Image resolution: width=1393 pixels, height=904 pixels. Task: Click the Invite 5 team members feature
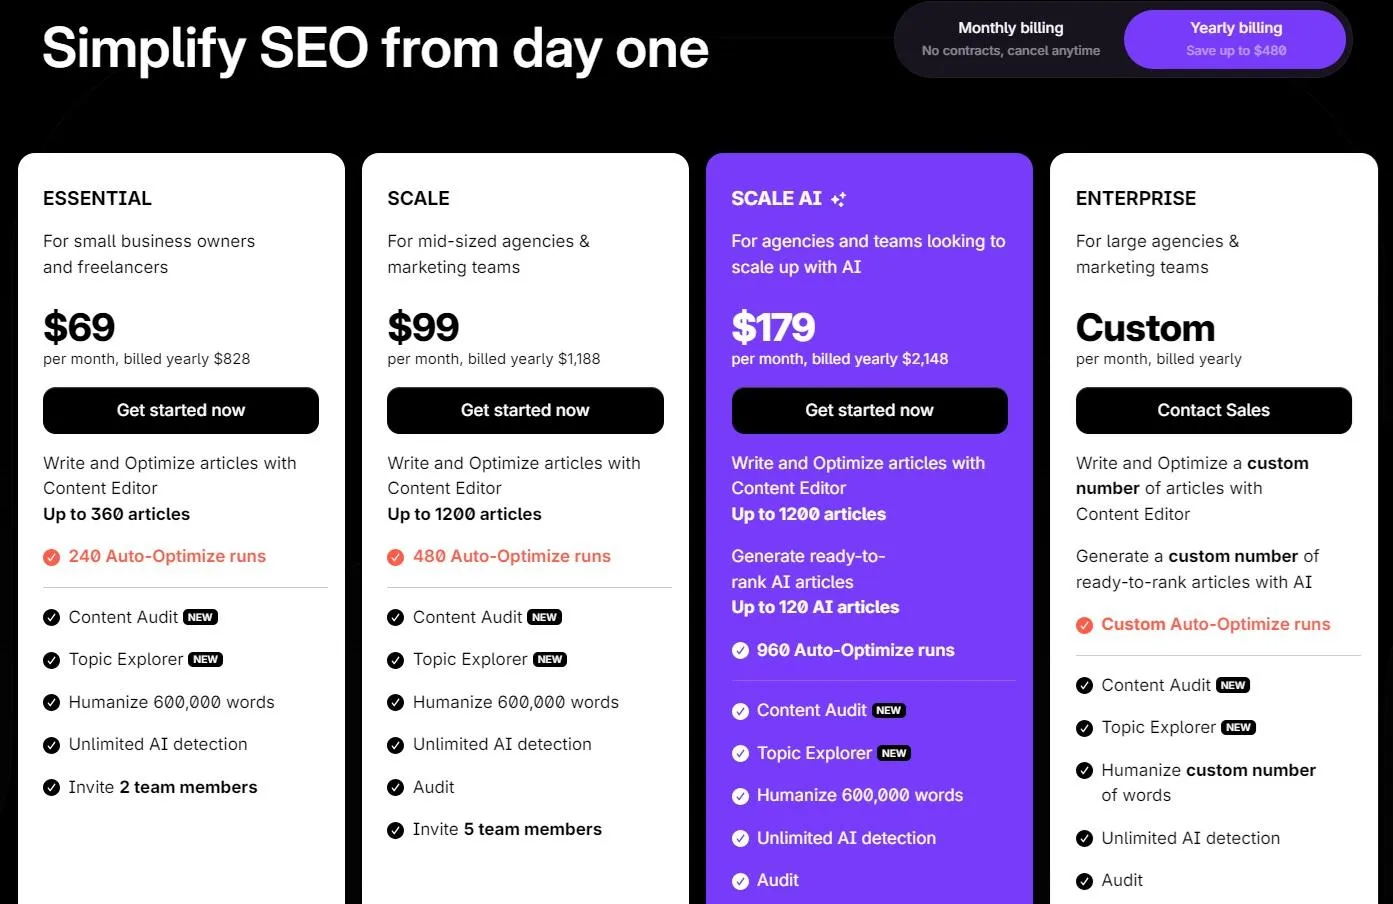[507, 830]
